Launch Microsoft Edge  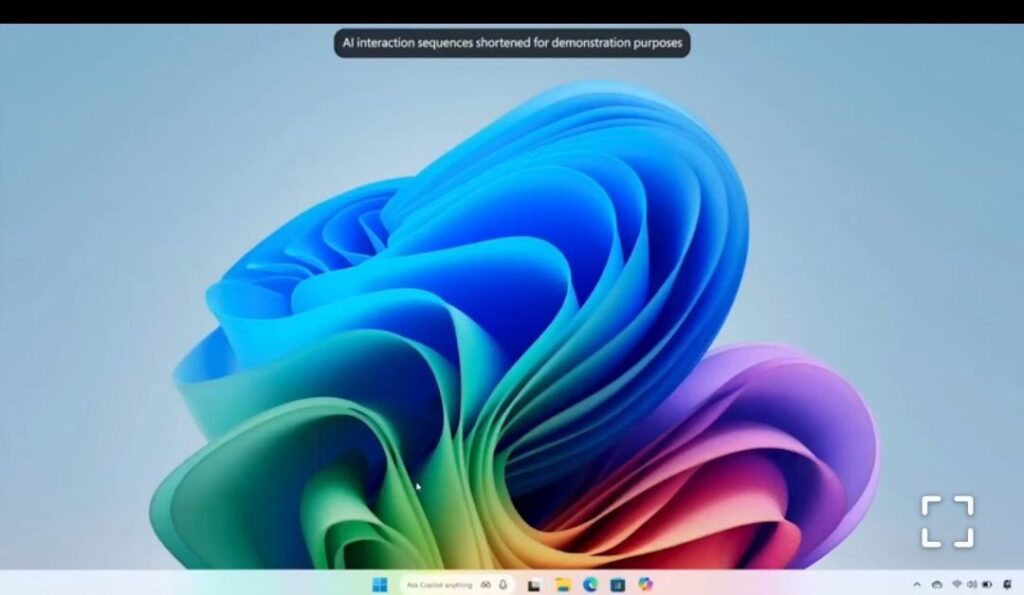[x=590, y=583]
